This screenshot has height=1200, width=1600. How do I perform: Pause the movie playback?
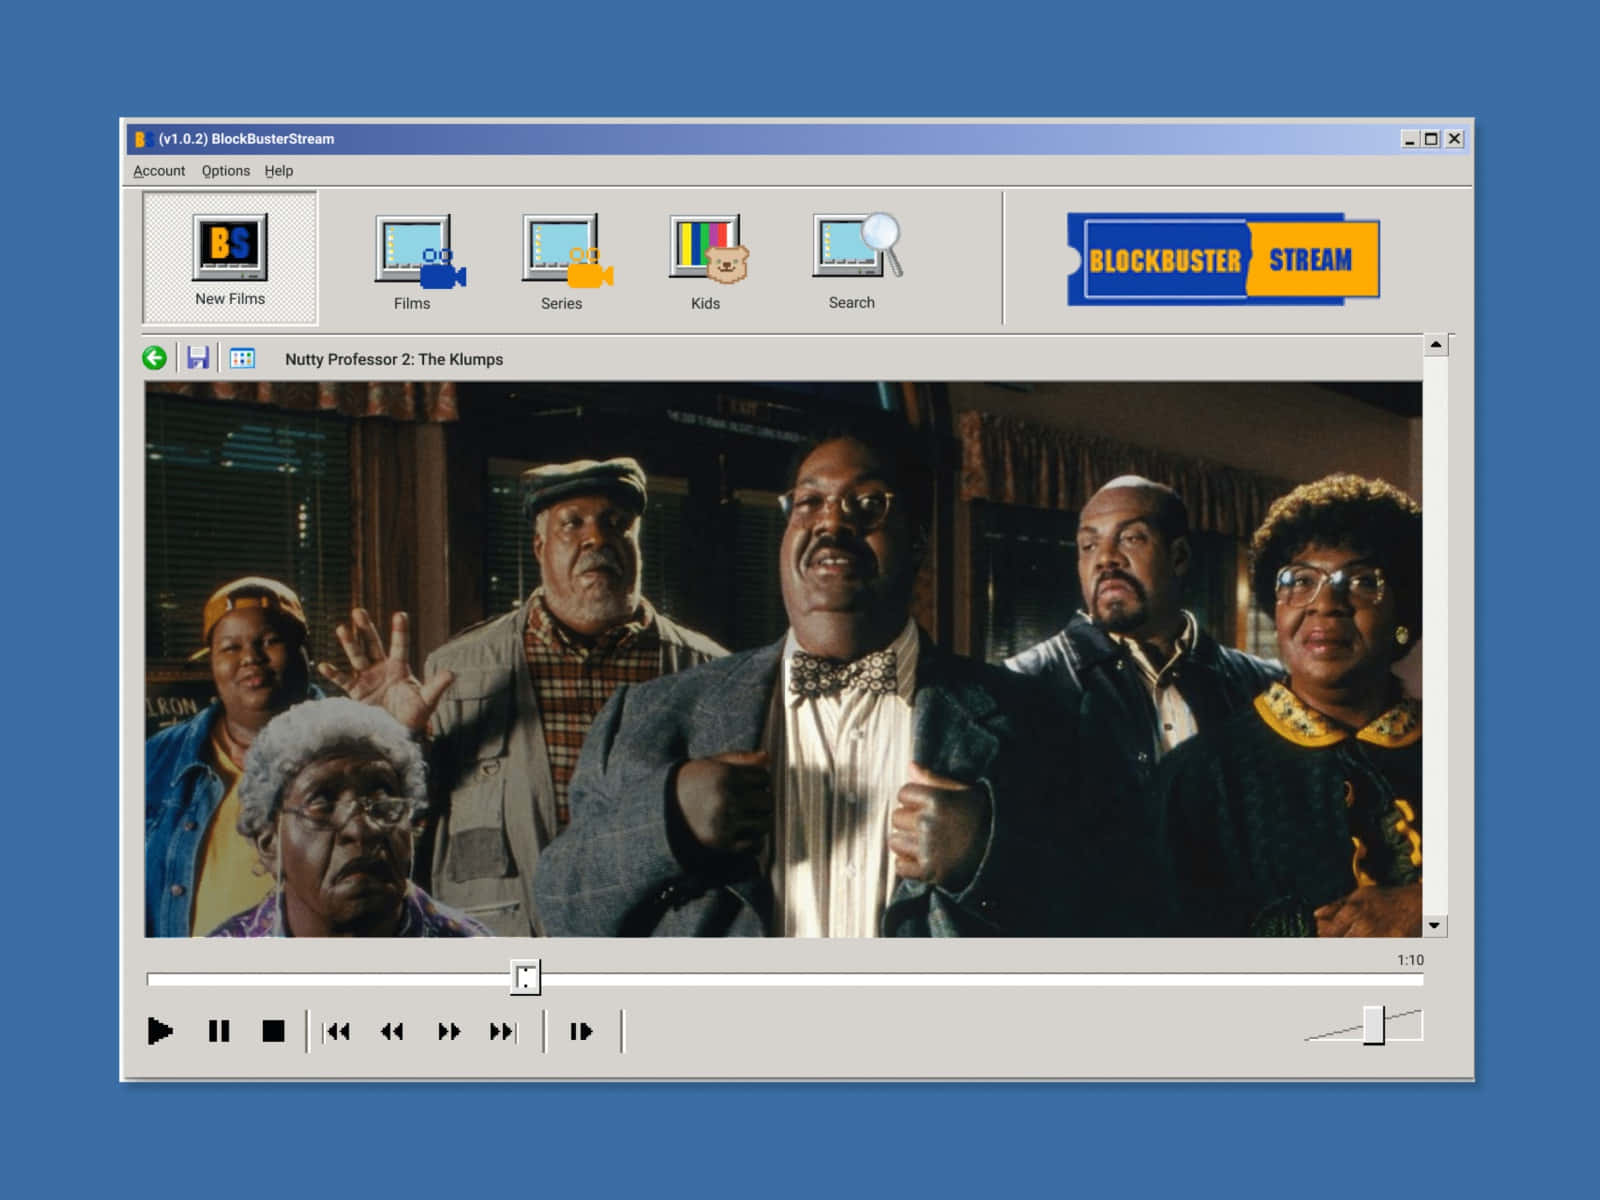click(218, 1031)
